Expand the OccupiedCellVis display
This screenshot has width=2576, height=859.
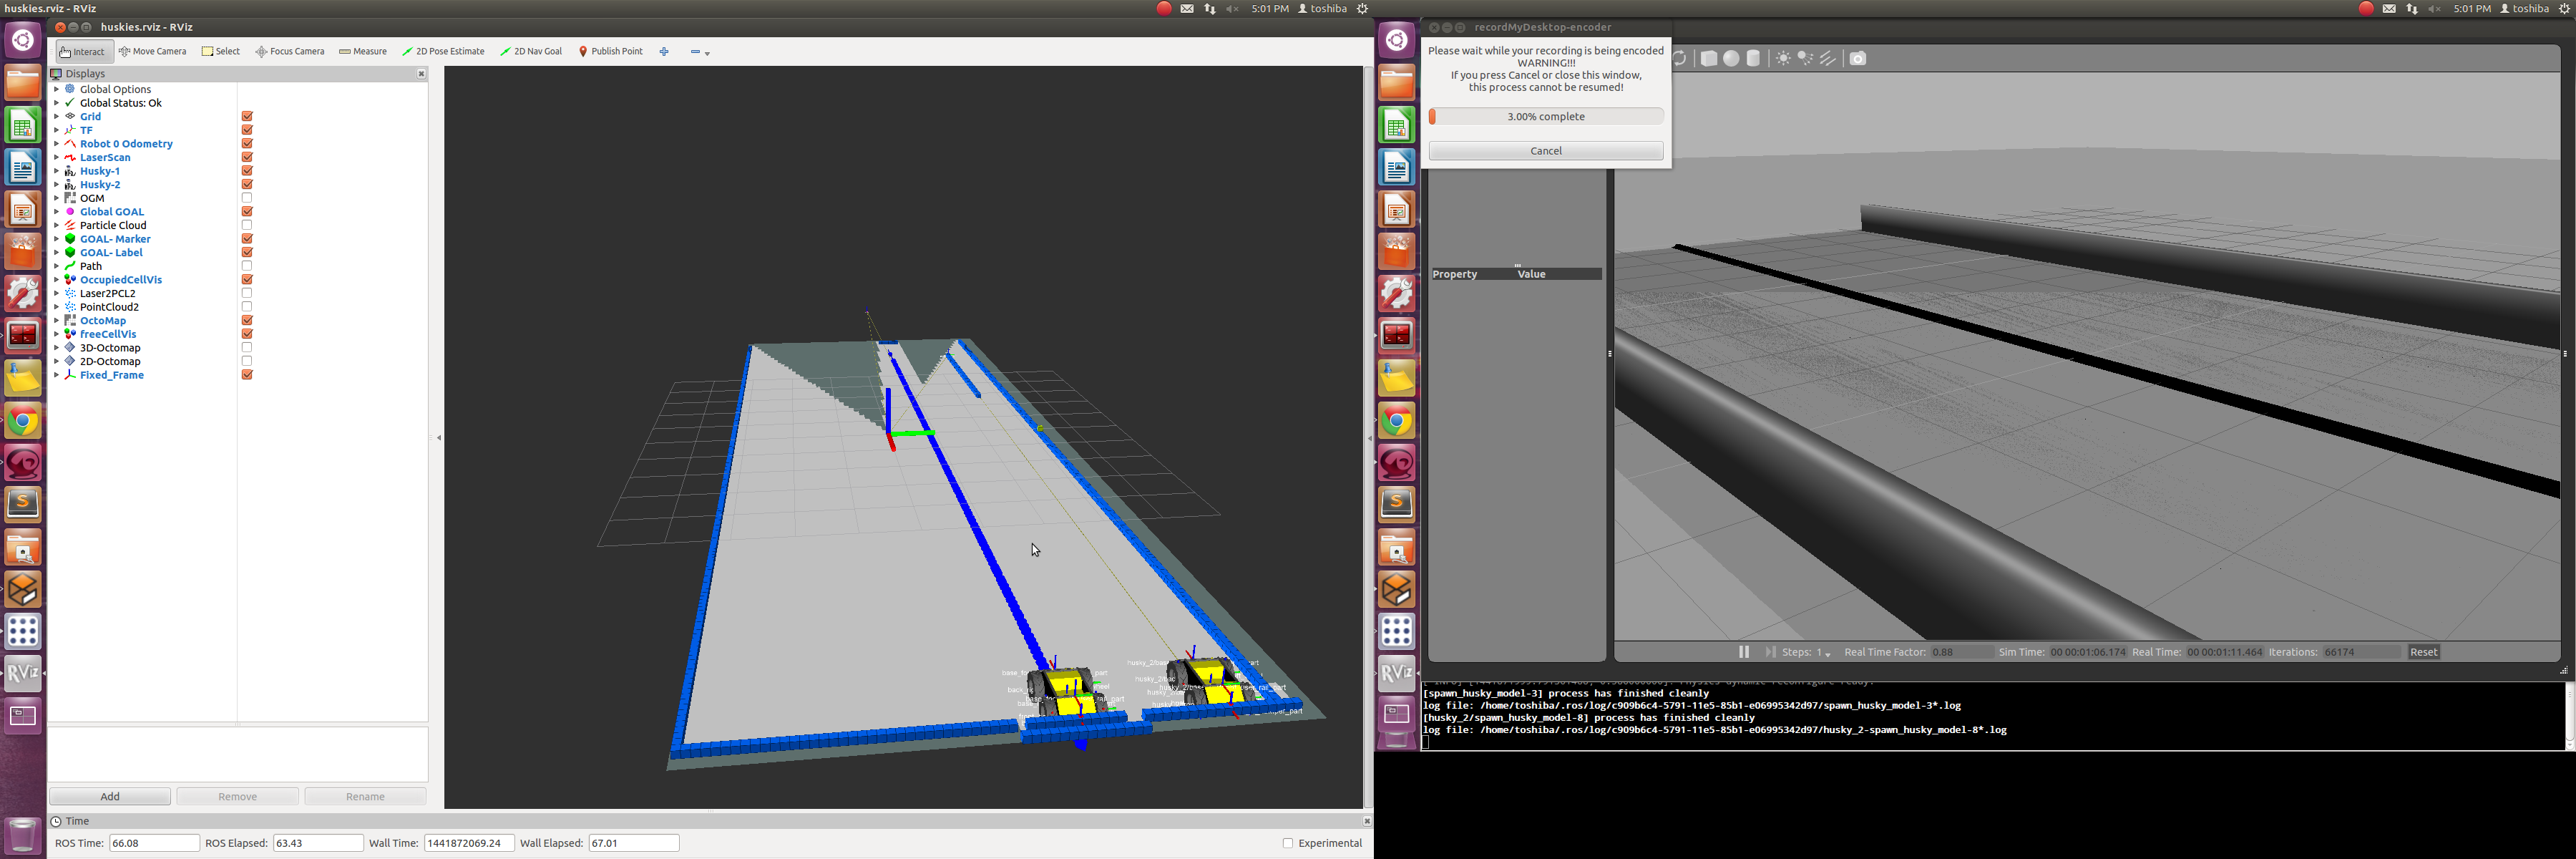click(57, 280)
